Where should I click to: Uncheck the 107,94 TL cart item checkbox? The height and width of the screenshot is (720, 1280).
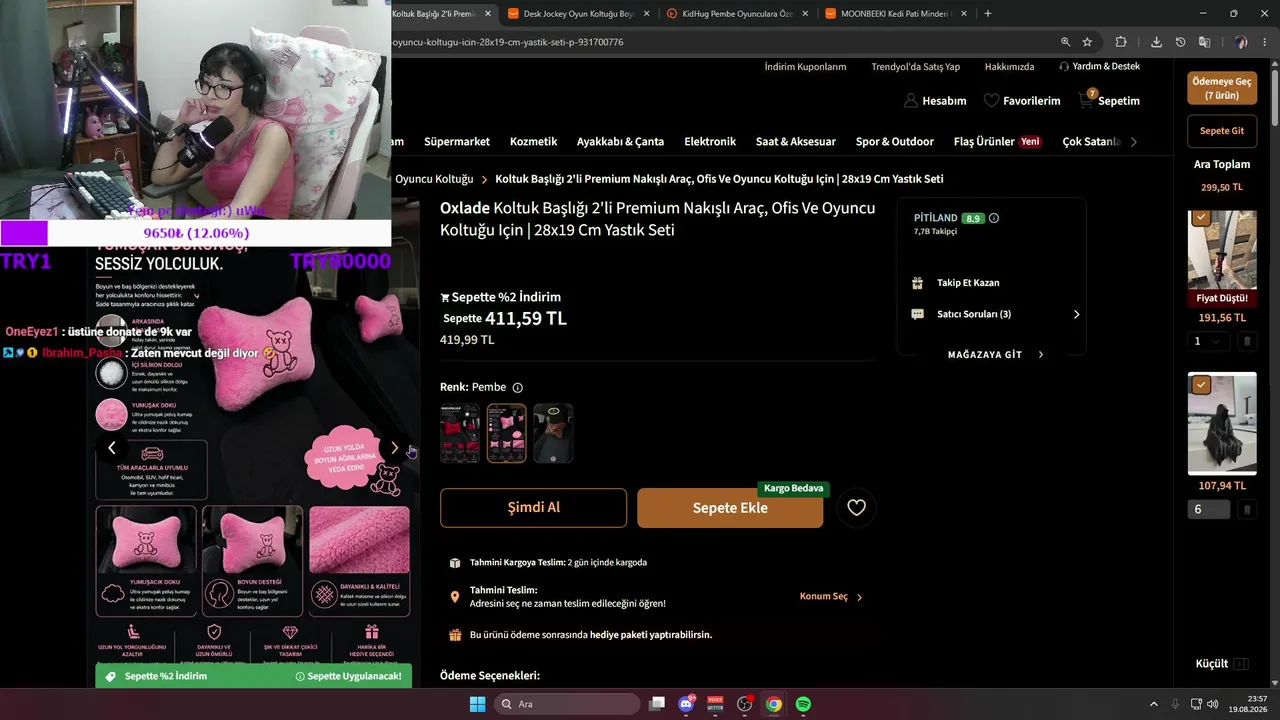click(1201, 384)
